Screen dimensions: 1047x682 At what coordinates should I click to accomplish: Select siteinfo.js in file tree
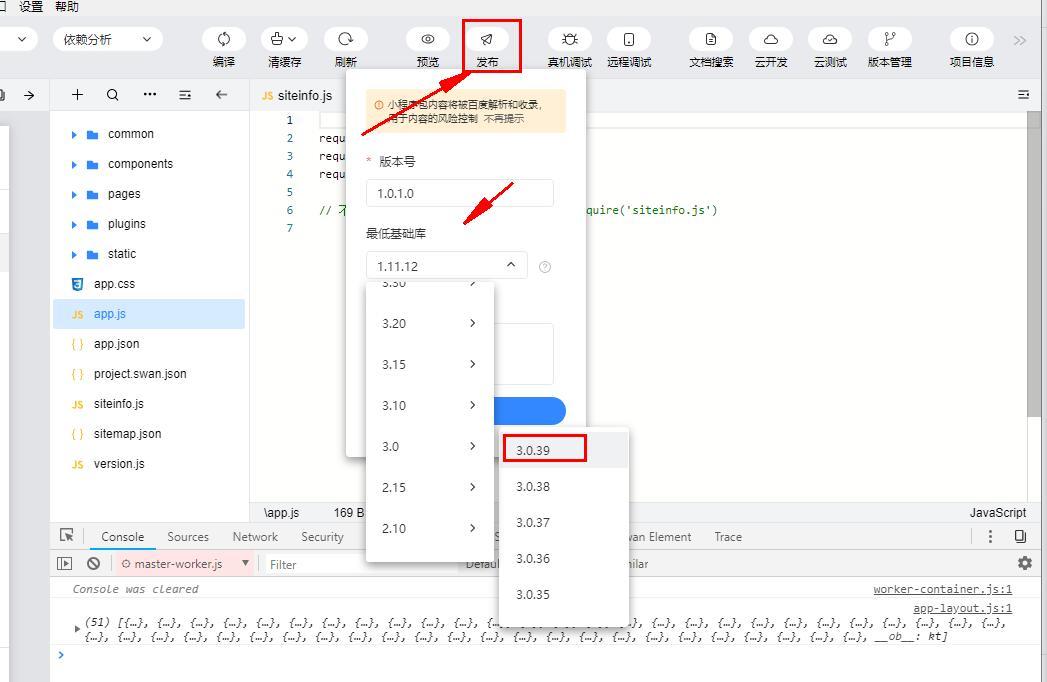[118, 404]
